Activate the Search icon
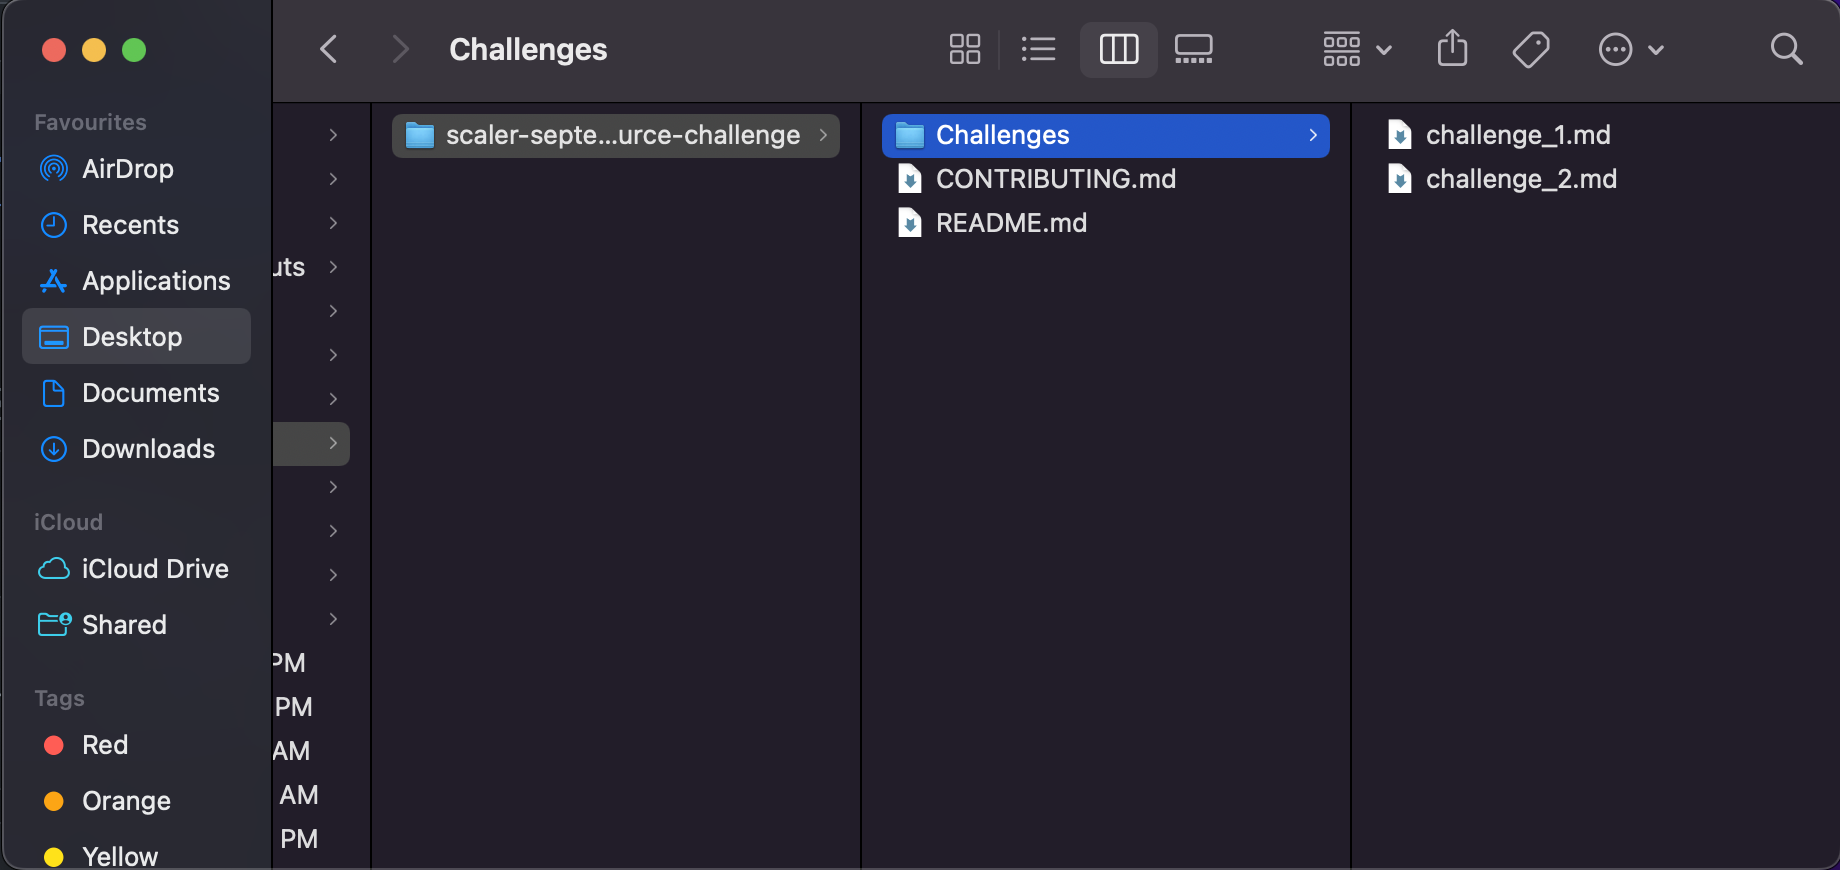Viewport: 1840px width, 870px height. 1786,49
